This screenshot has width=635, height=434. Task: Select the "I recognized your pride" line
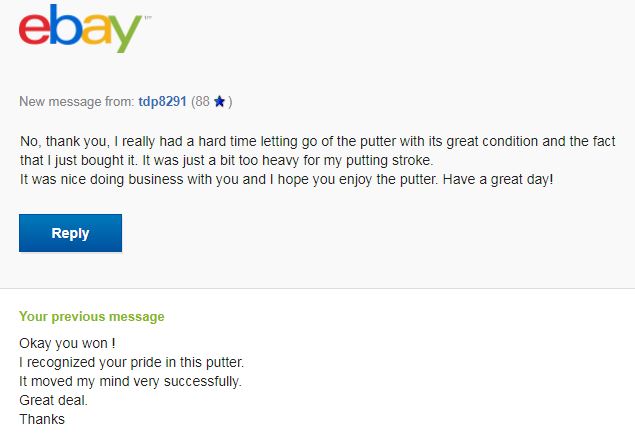131,362
